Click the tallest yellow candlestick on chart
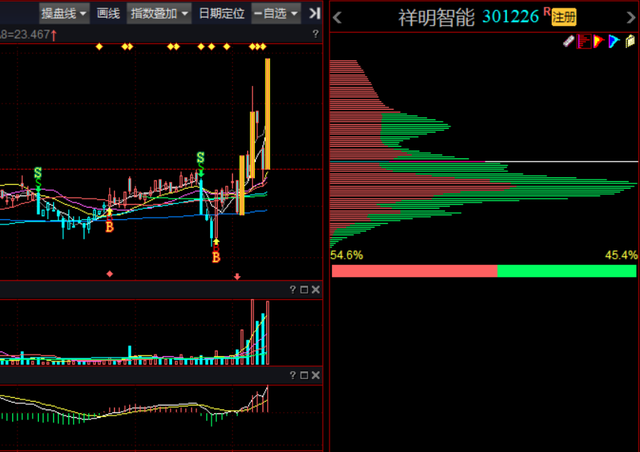The height and width of the screenshot is (452, 640). tap(267, 114)
